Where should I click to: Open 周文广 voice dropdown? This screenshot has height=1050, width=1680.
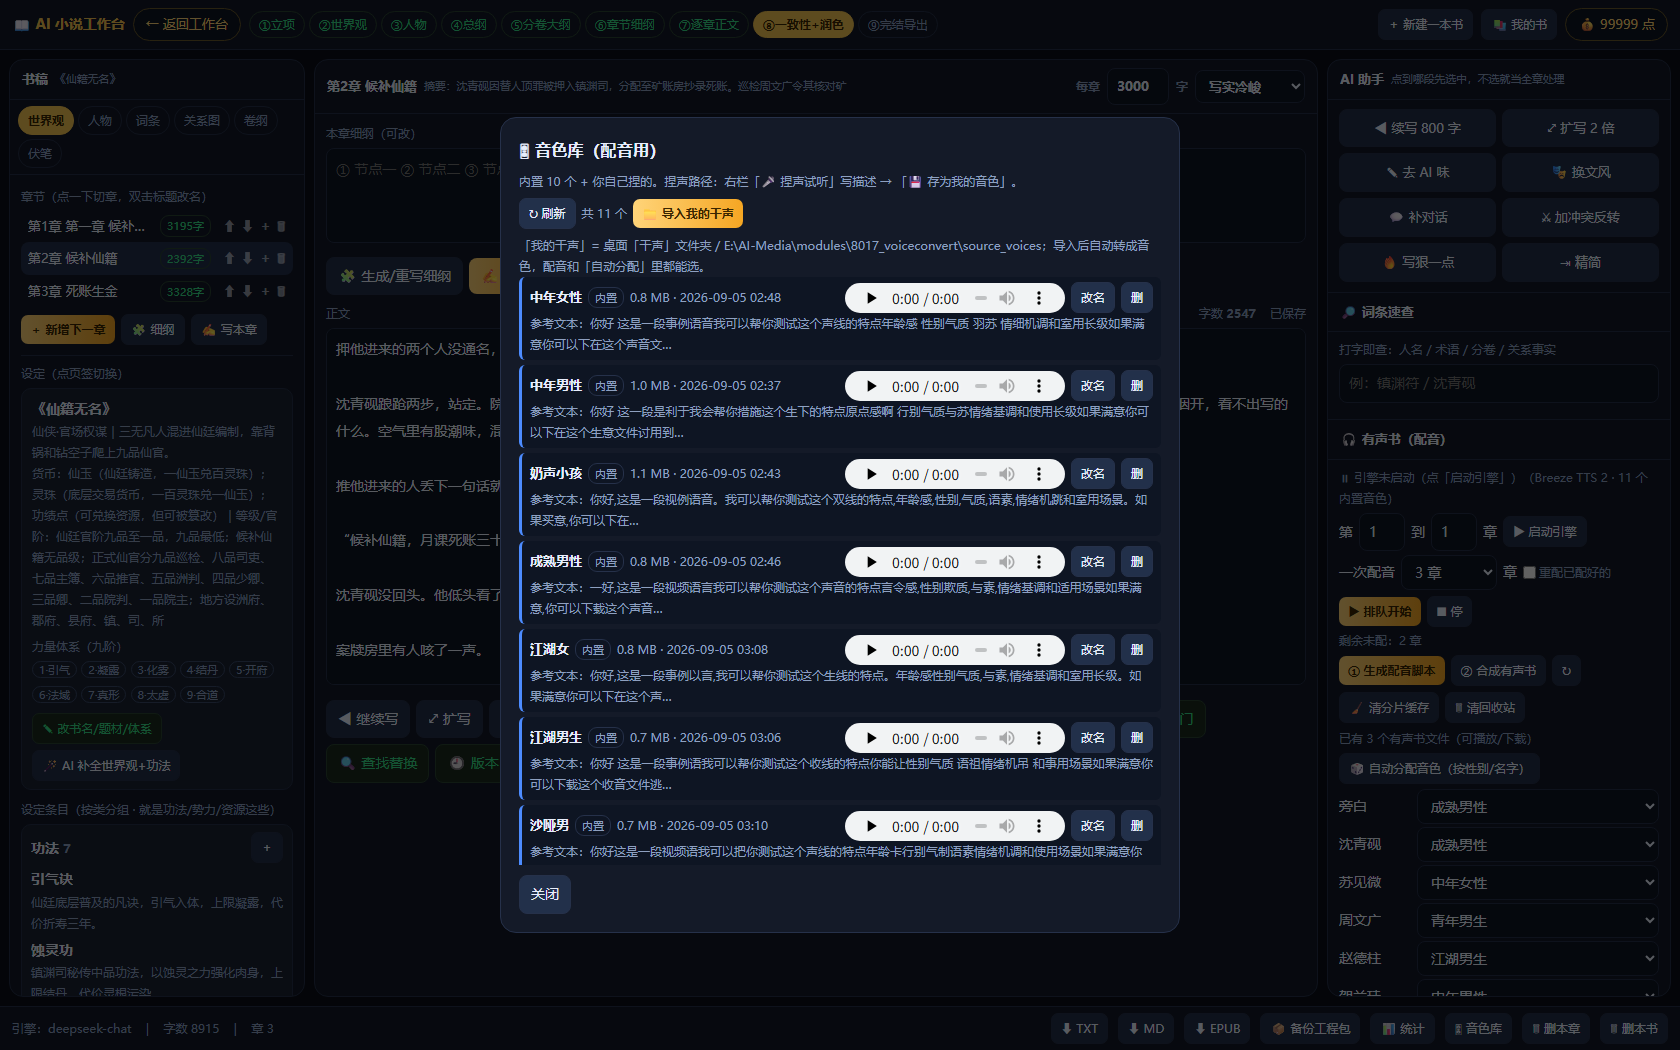1538,921
